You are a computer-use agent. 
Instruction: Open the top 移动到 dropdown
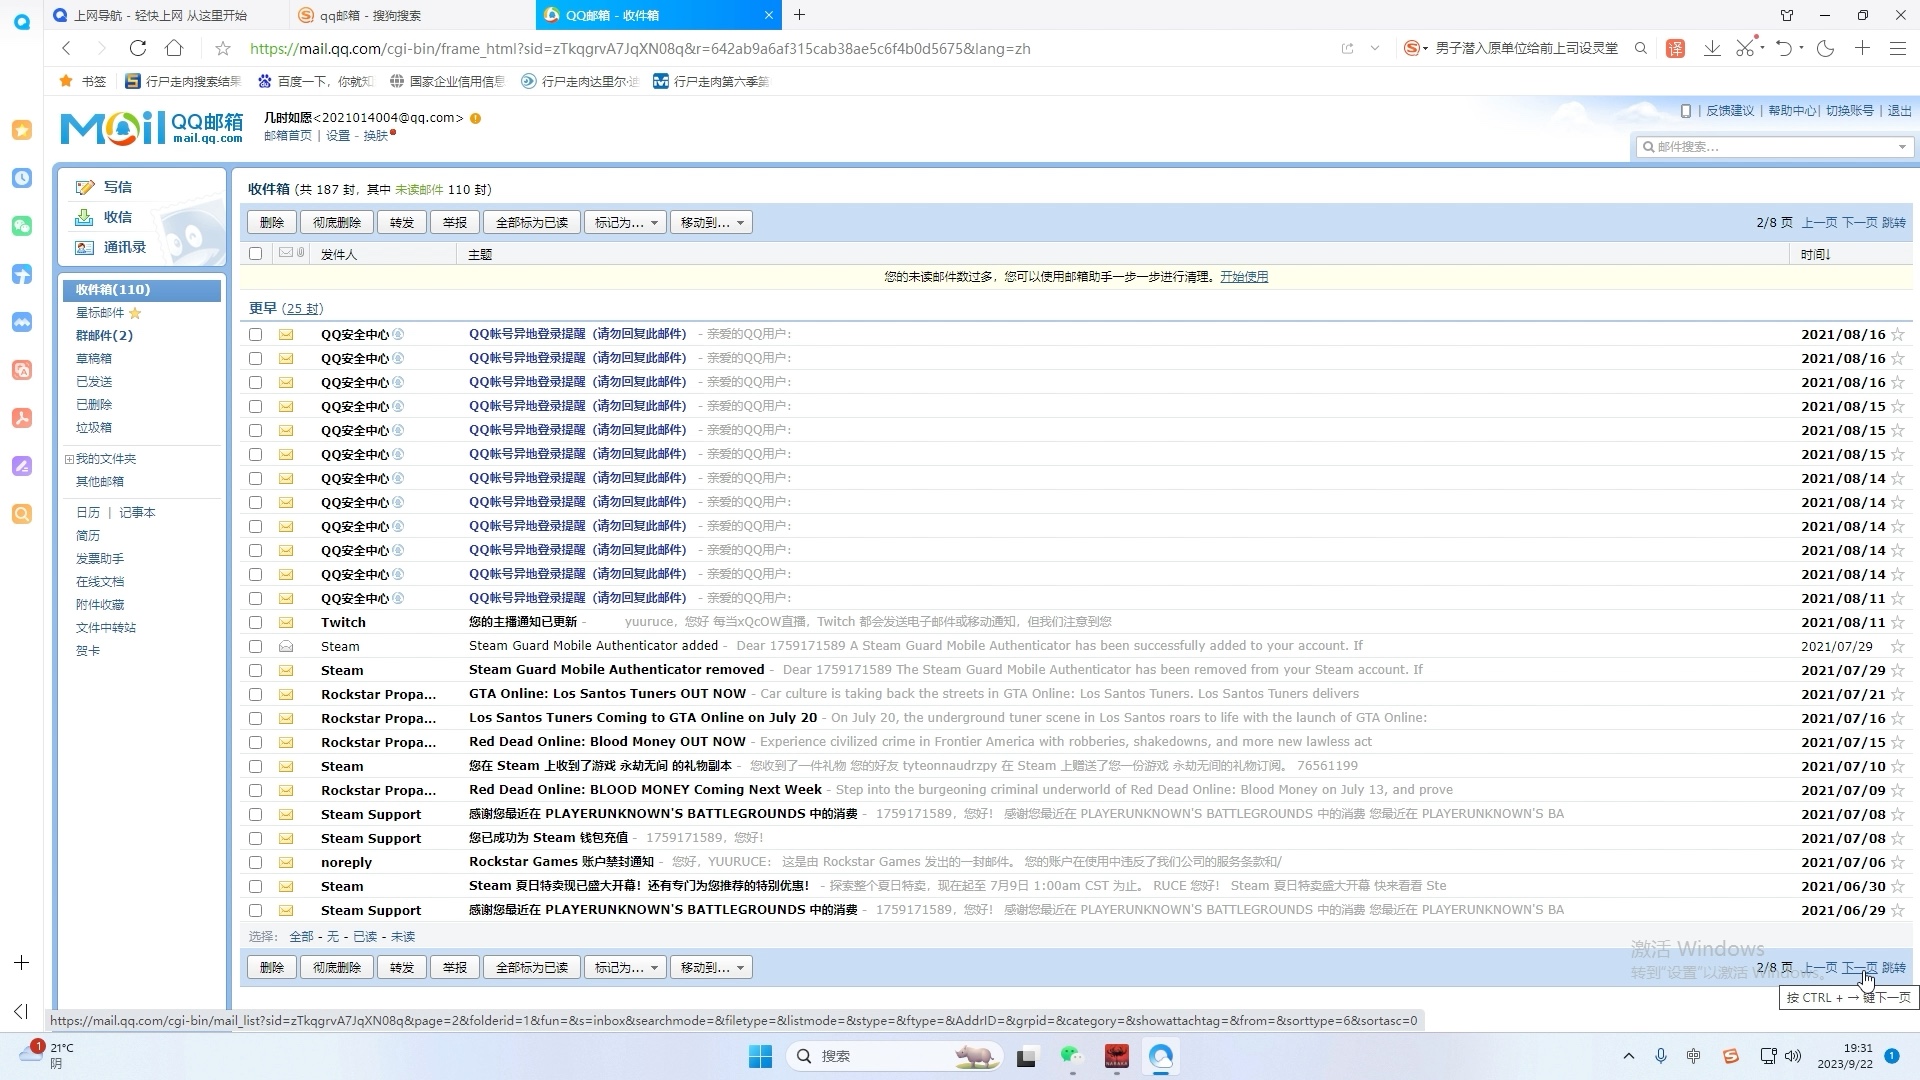[711, 222]
